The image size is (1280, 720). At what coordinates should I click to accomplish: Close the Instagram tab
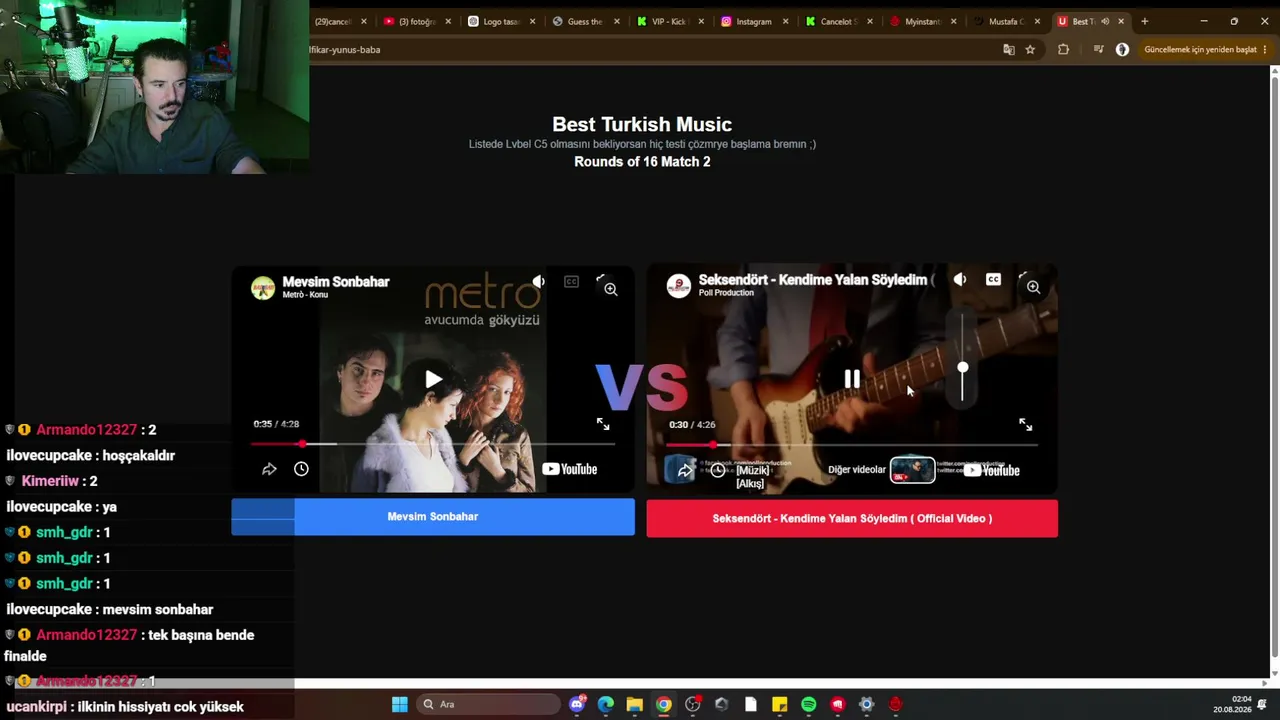[785, 21]
